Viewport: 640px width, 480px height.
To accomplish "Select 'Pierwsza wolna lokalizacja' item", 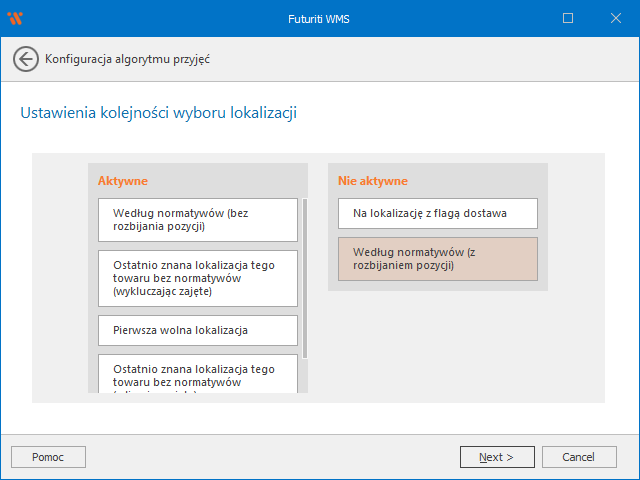I will pyautogui.click(x=198, y=330).
